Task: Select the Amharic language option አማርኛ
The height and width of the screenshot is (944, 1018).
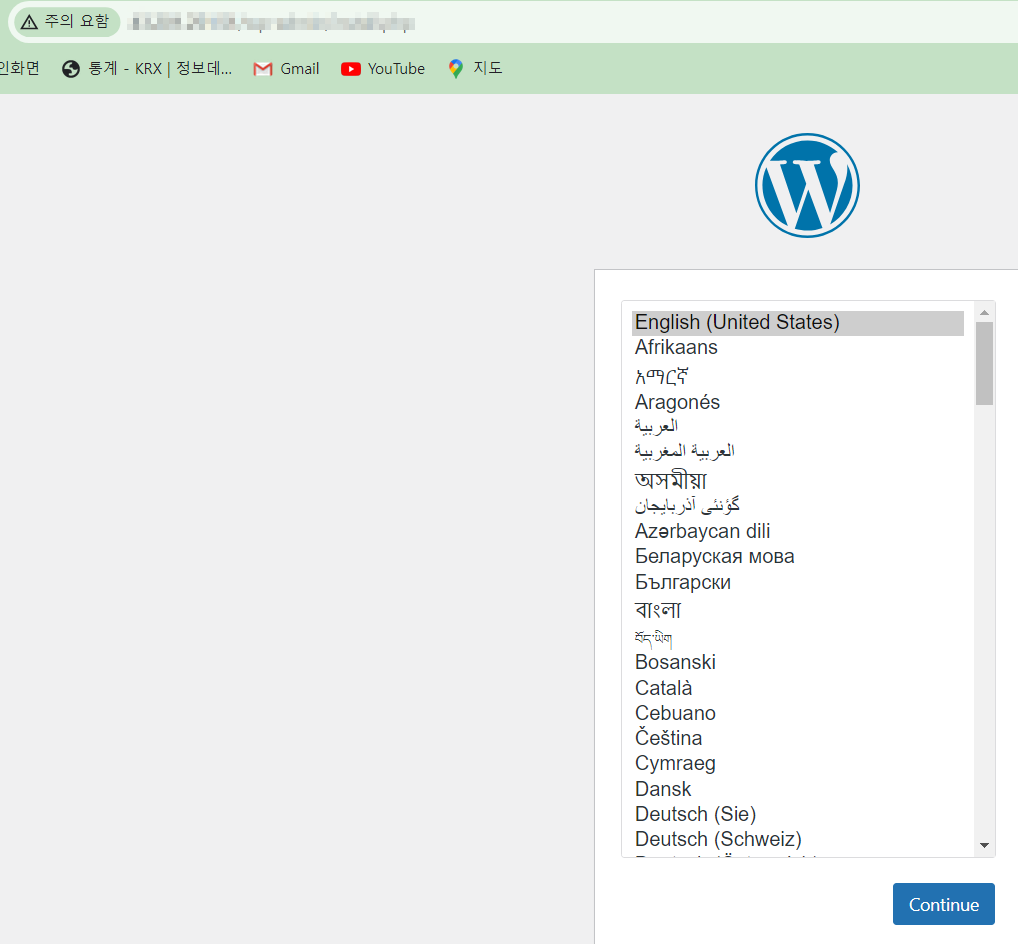Action: coord(797,375)
